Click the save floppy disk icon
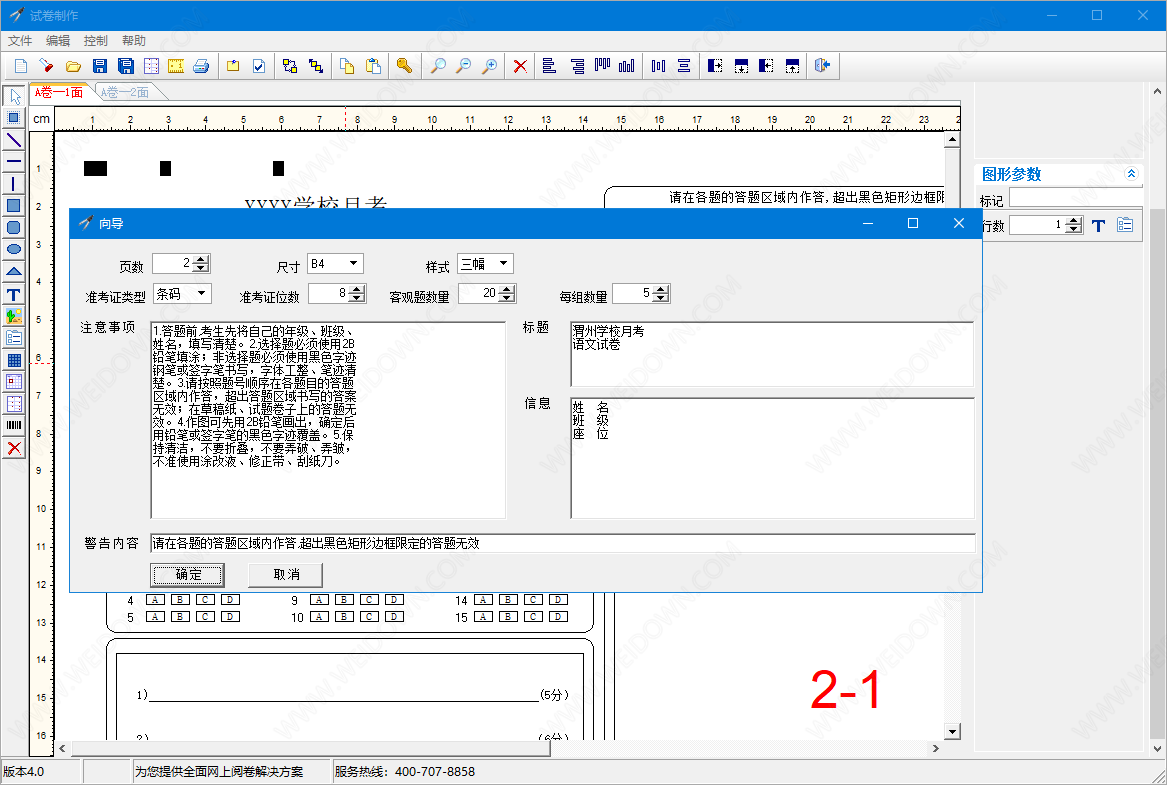 pyautogui.click(x=100, y=66)
